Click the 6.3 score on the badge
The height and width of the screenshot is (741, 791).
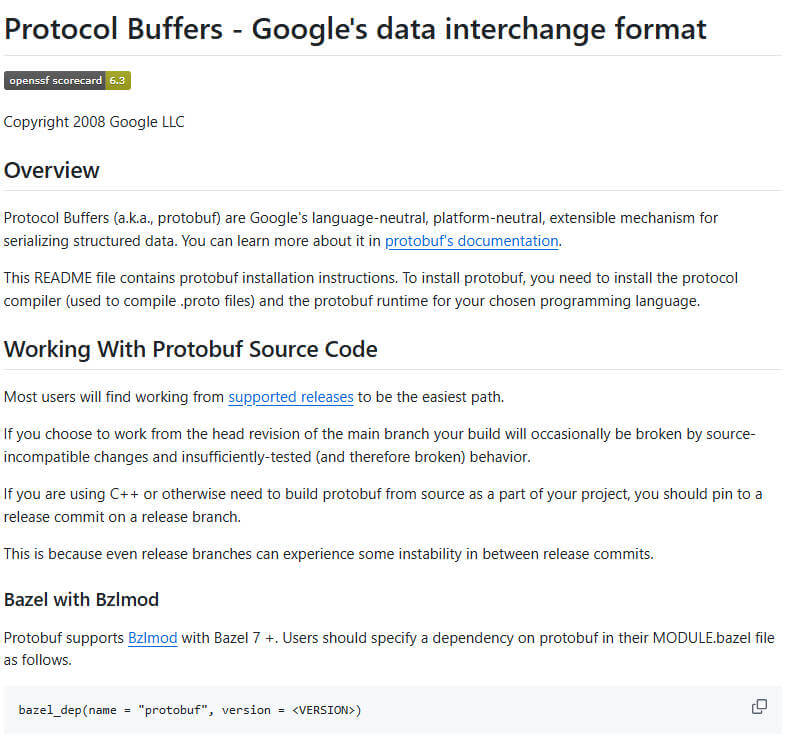tap(118, 81)
